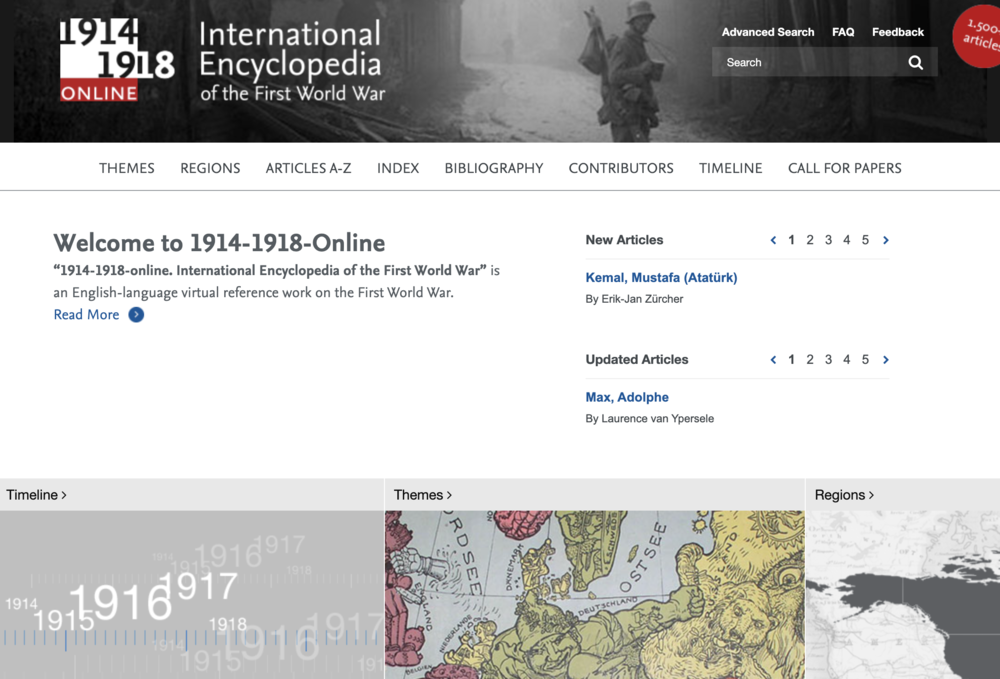Click Welcome to 1914-1918-Online heading

click(219, 243)
